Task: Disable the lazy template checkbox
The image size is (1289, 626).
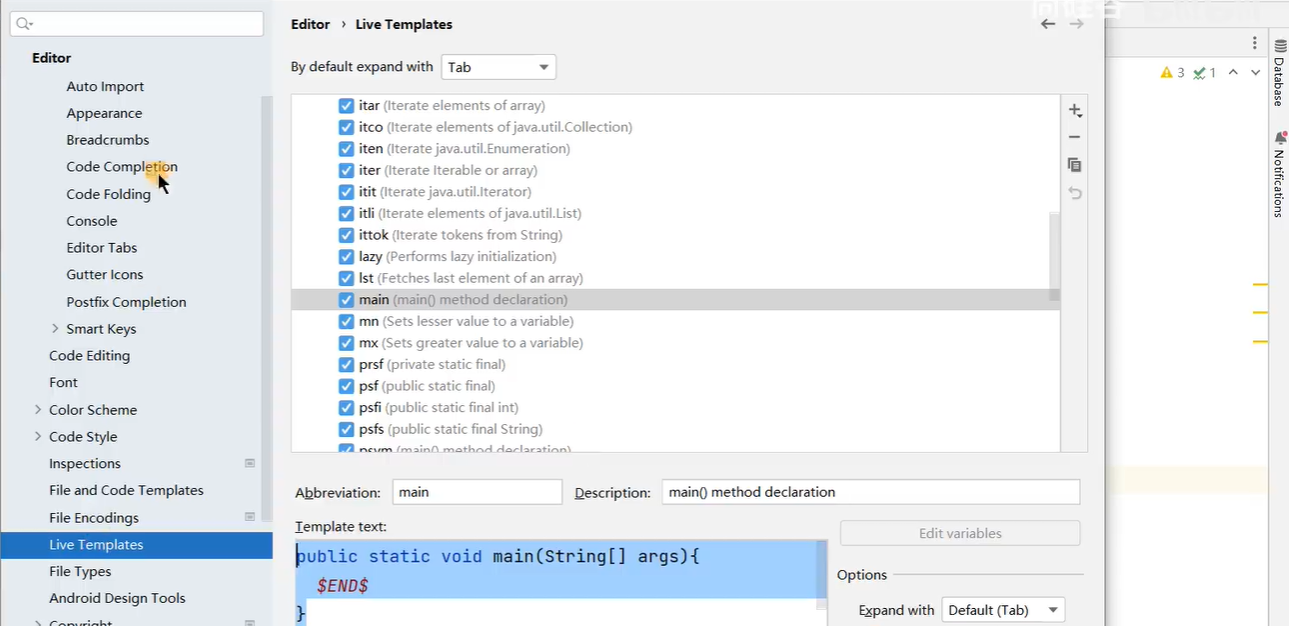Action: 346,257
